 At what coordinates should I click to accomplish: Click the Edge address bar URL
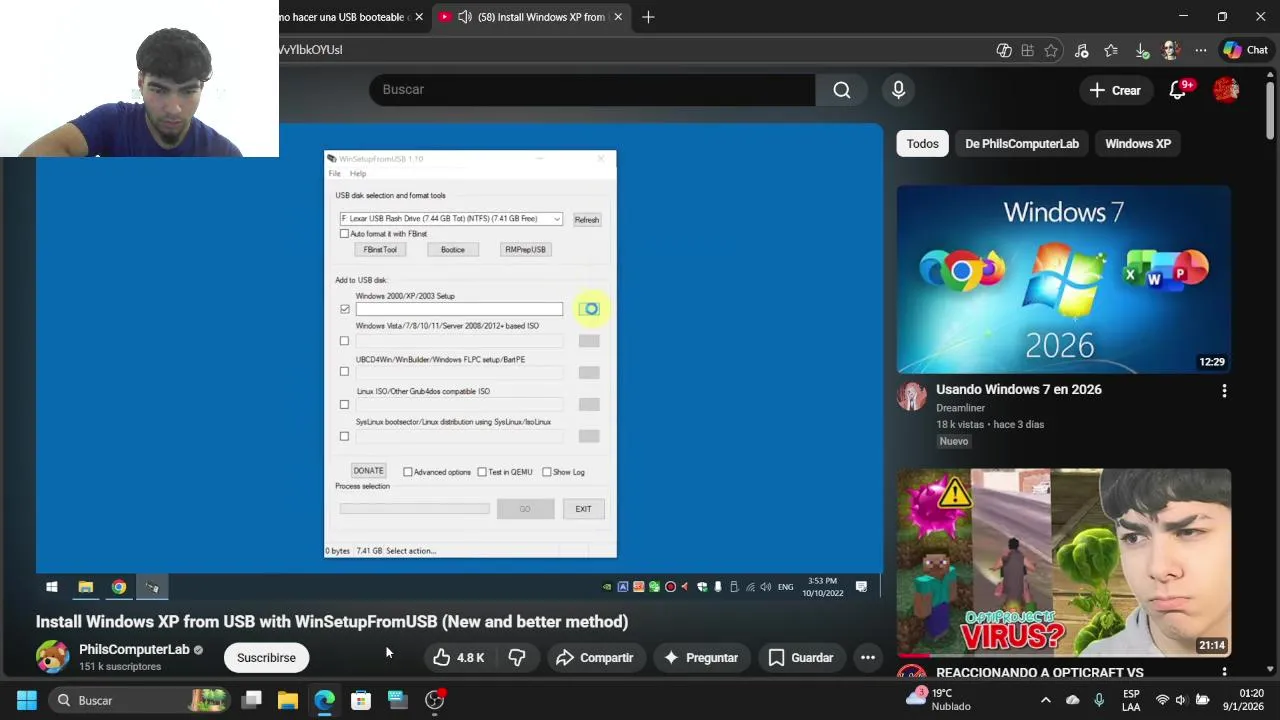click(x=311, y=50)
